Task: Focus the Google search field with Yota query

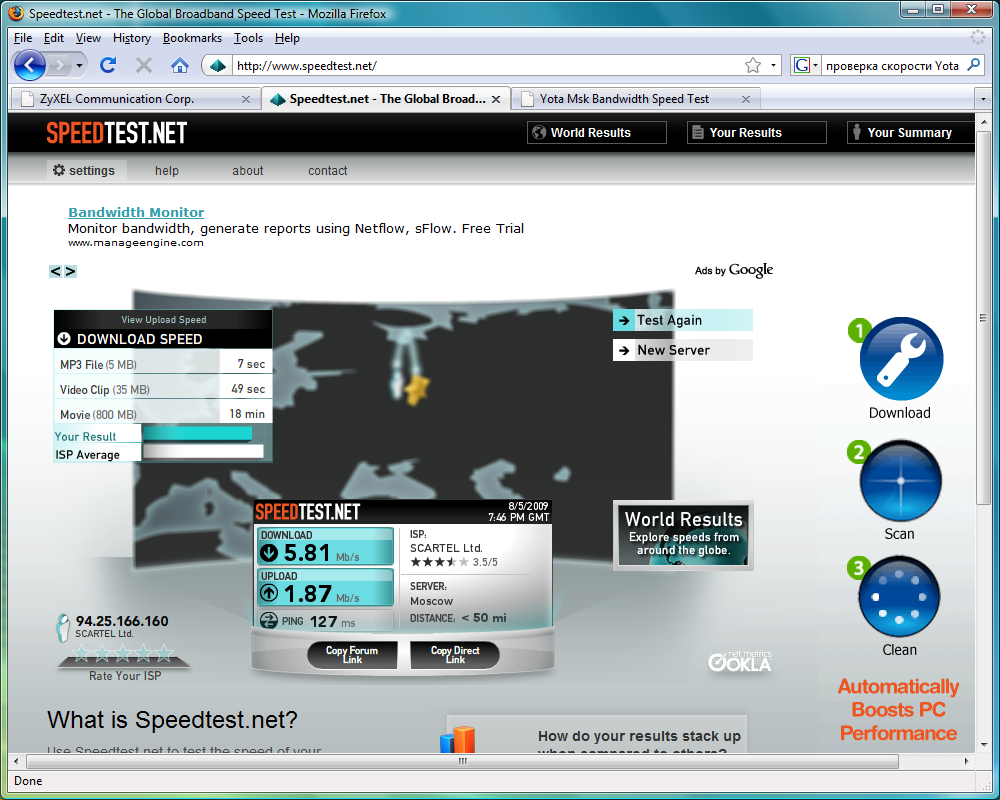Action: click(x=892, y=65)
